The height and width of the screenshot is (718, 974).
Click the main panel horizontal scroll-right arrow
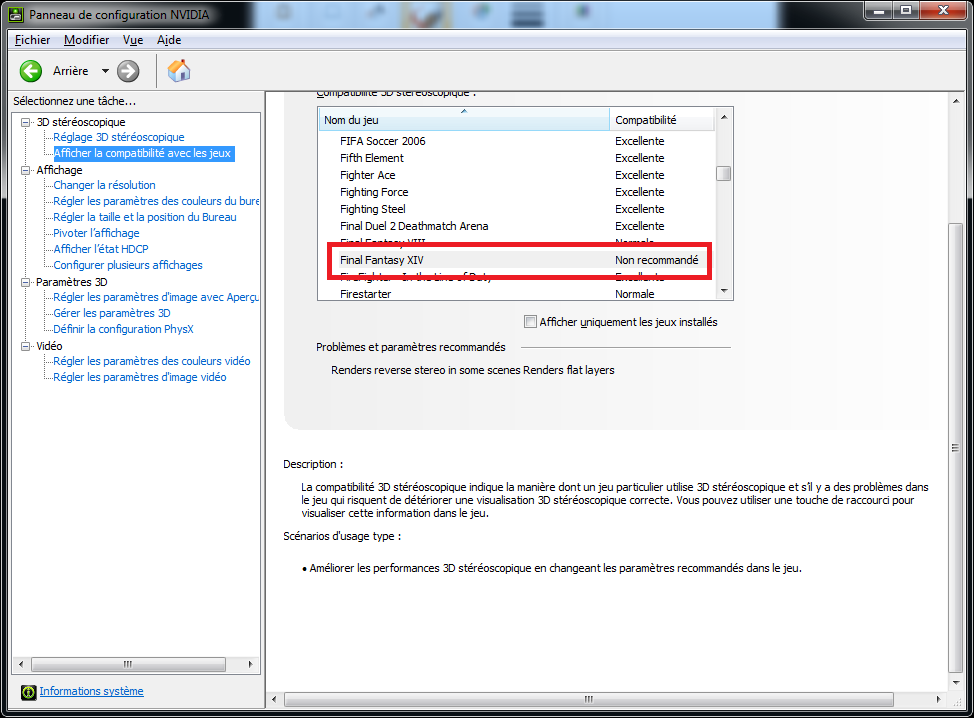(x=939, y=699)
